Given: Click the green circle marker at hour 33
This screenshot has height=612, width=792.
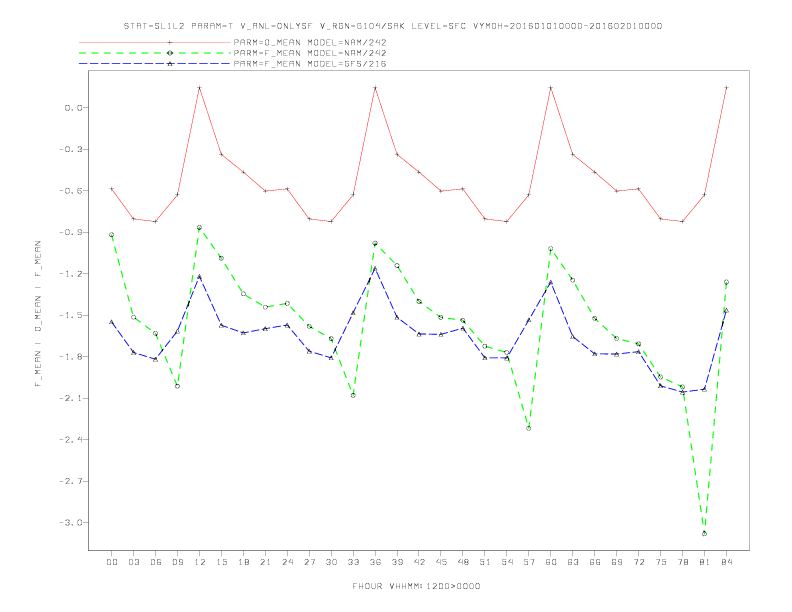Looking at the screenshot, I should point(353,395).
